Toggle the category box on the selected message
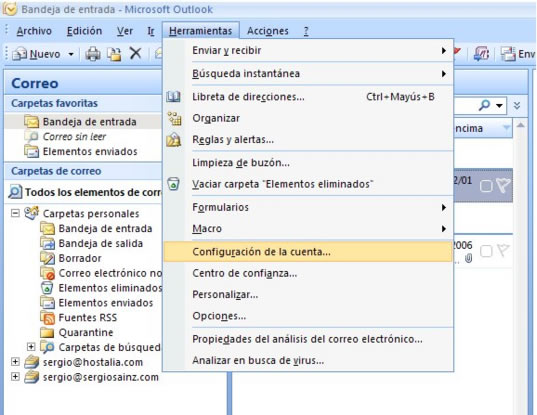This screenshot has width=537, height=415. pyautogui.click(x=486, y=186)
